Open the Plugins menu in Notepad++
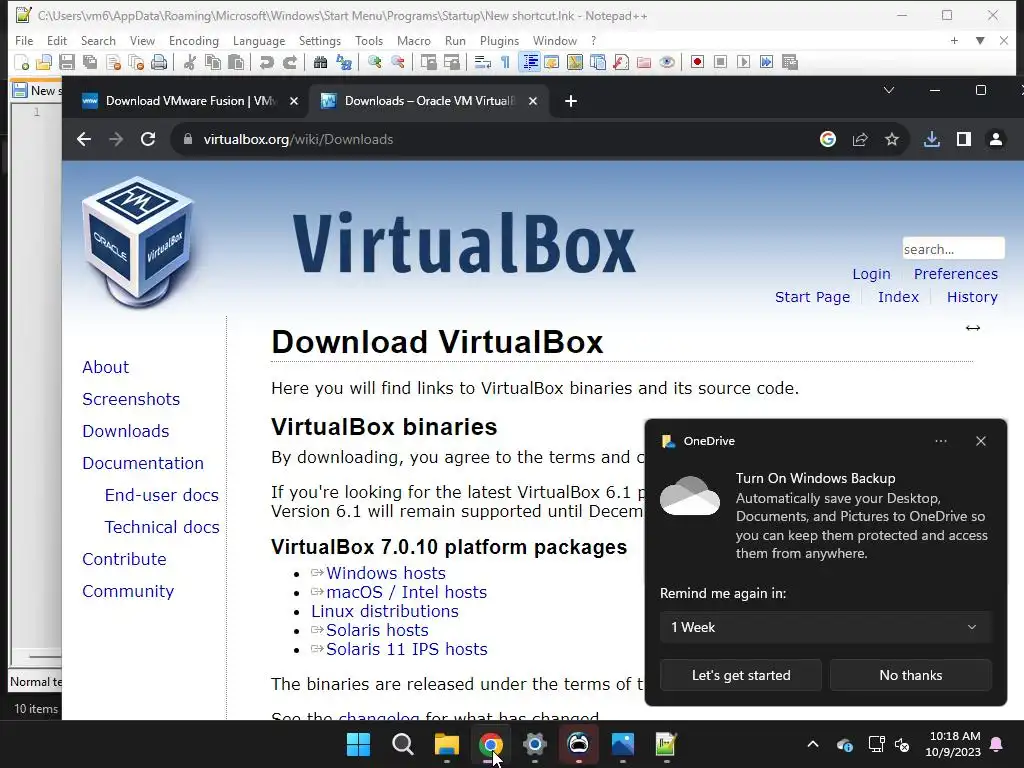Viewport: 1024px width, 768px height. 499,40
